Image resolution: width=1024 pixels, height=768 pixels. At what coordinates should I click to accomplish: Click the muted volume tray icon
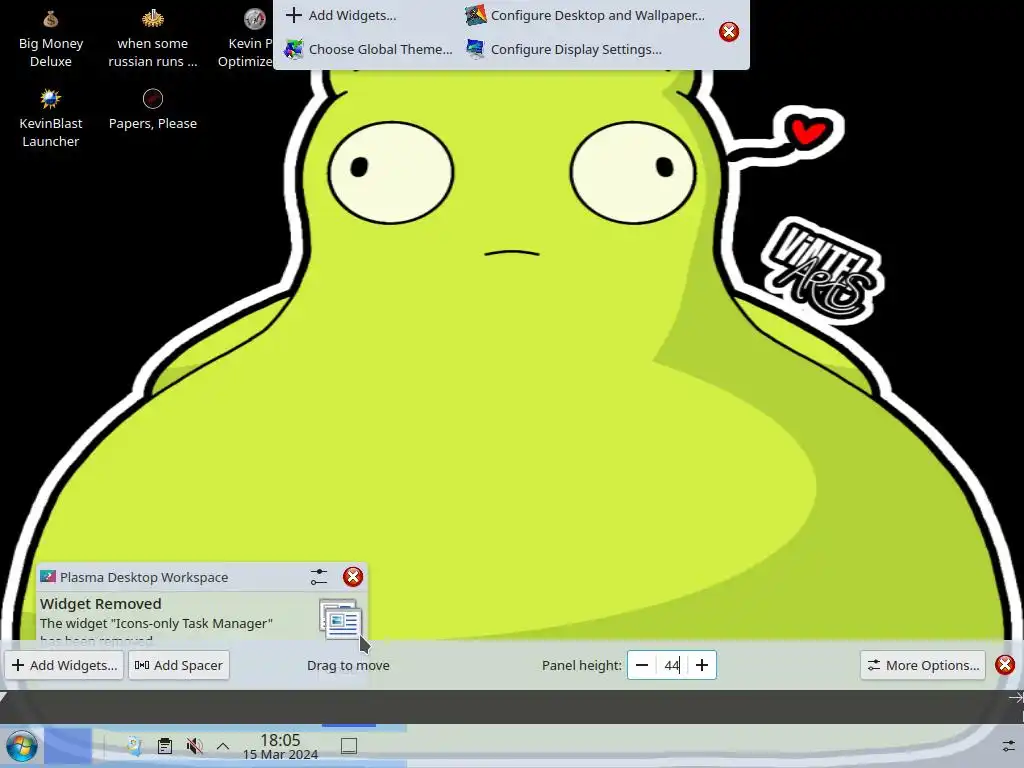[194, 746]
